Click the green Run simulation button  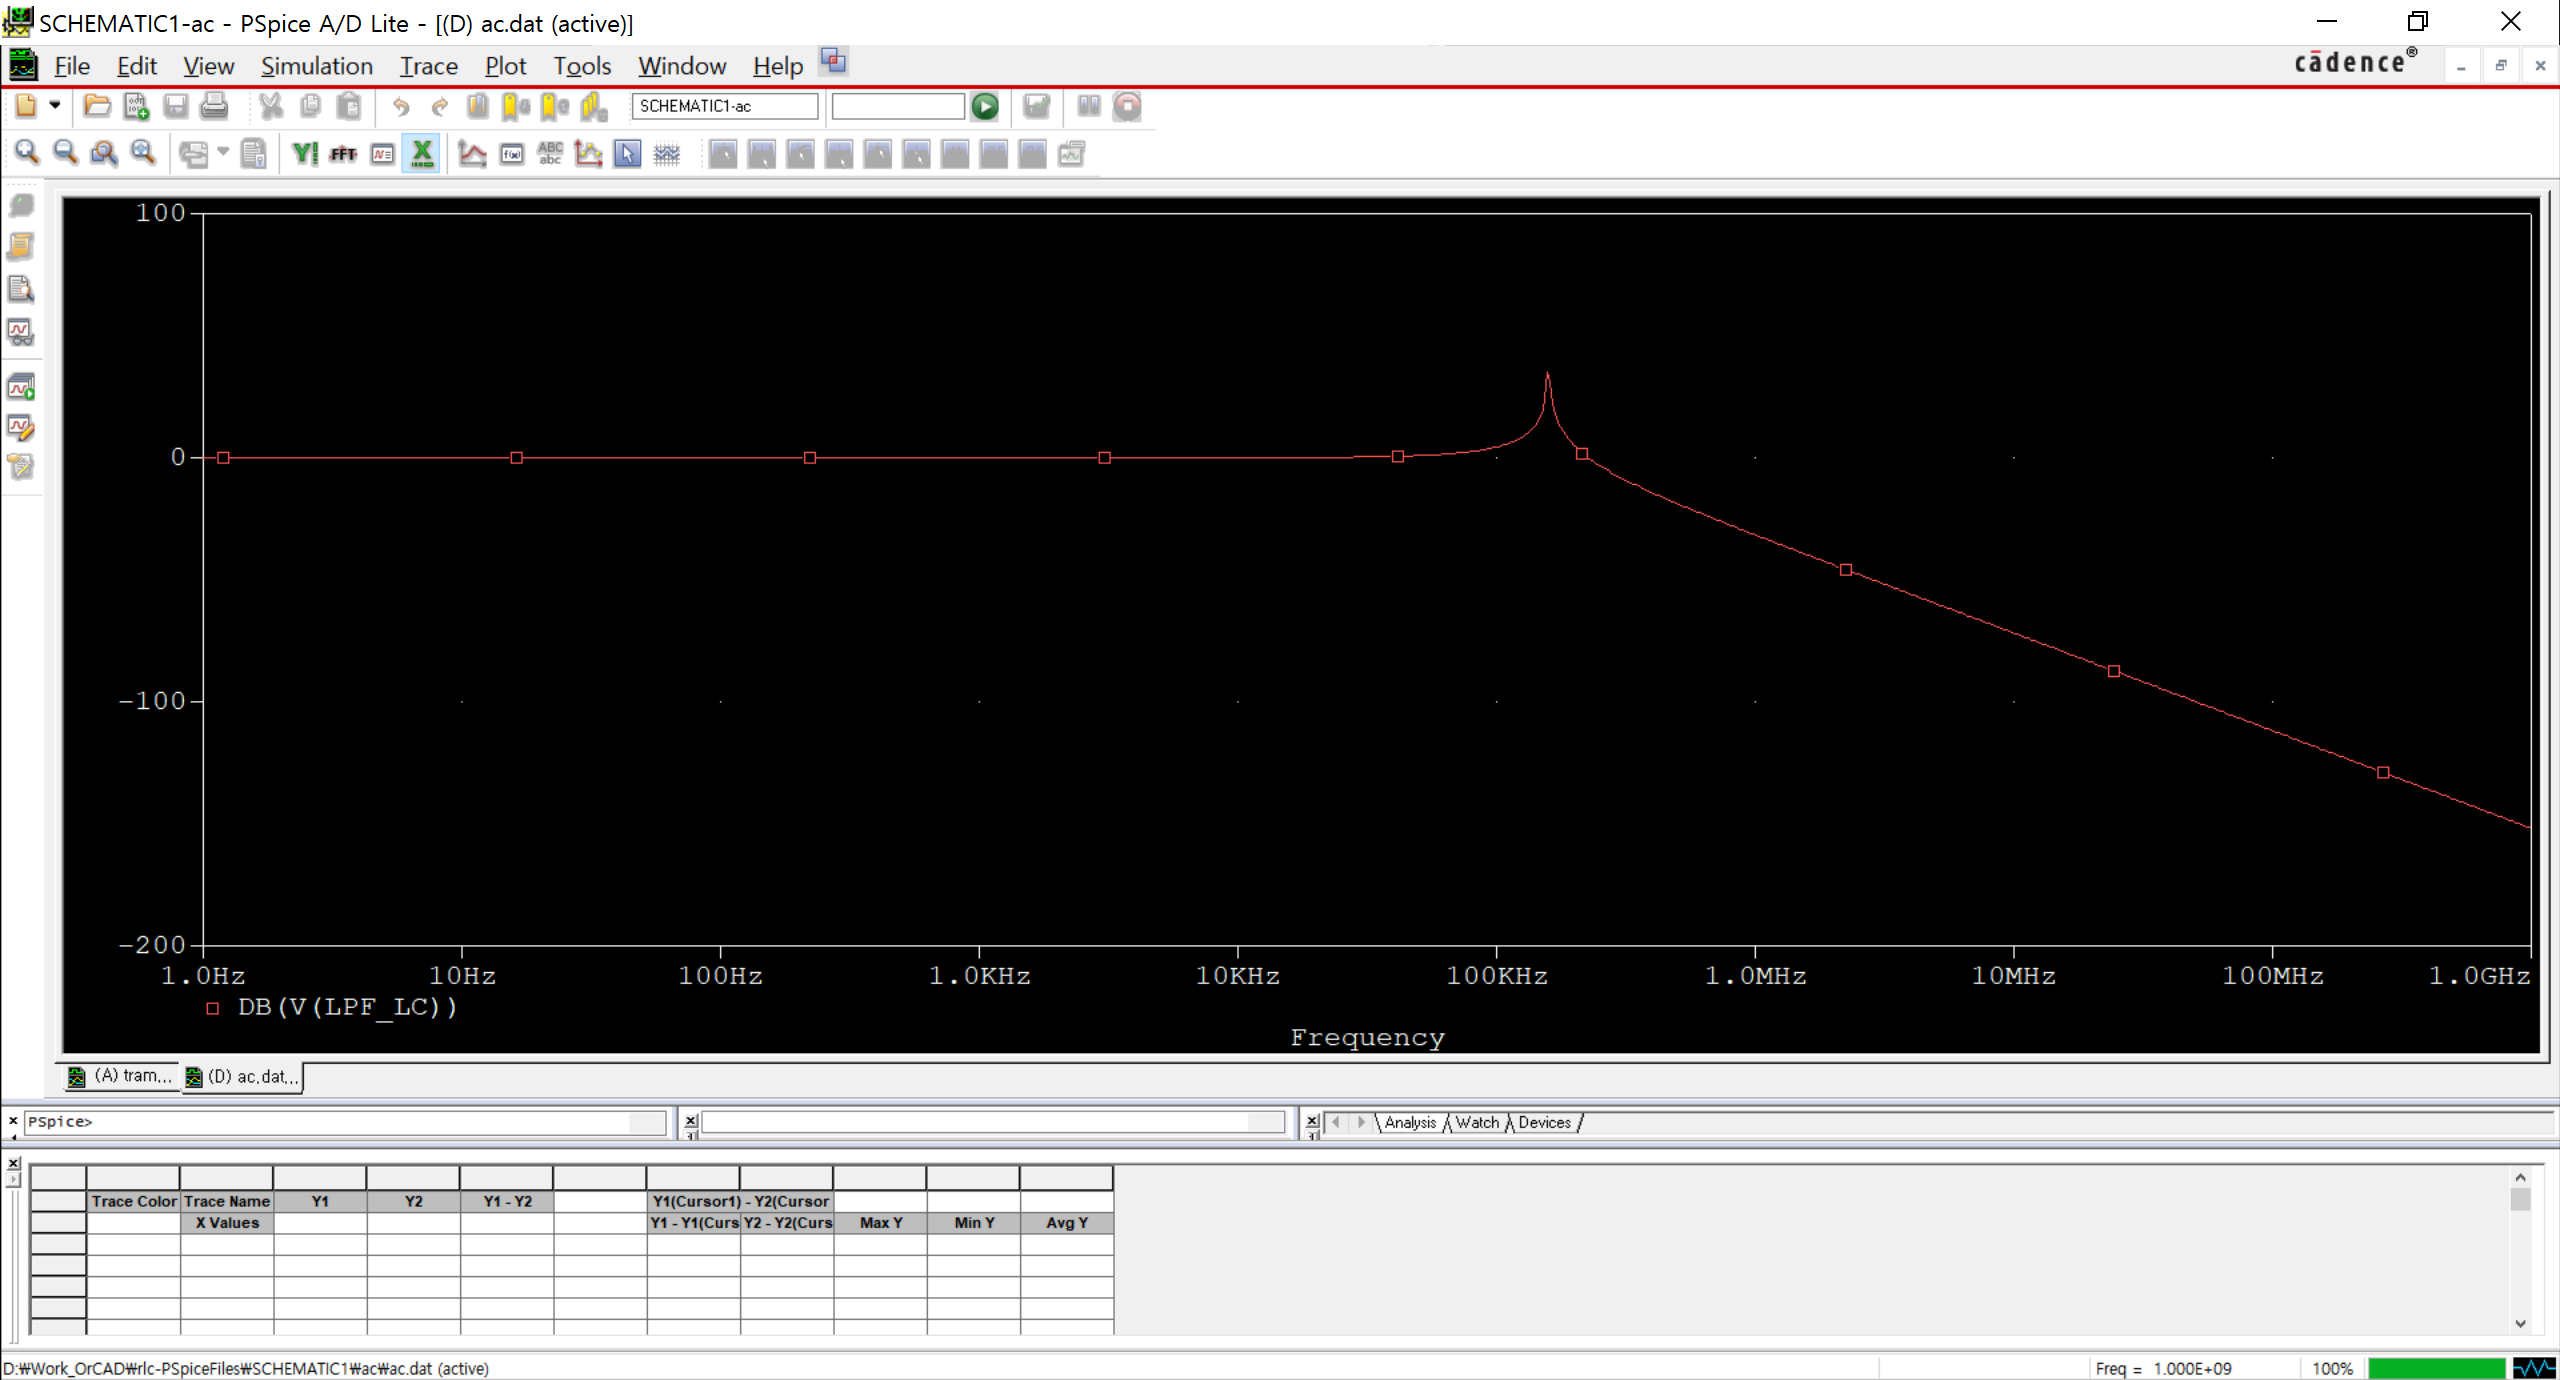point(985,106)
